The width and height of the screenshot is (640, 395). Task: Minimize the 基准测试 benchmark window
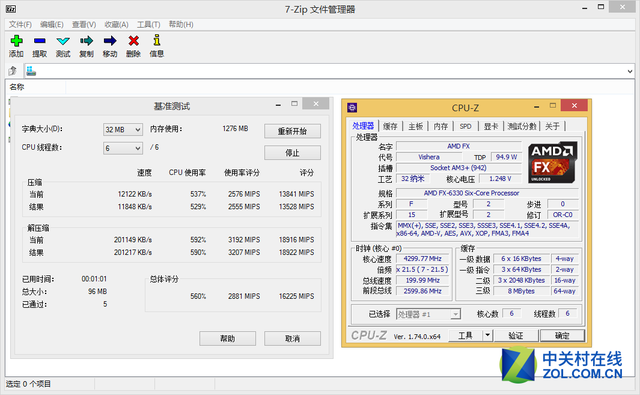pos(278,104)
